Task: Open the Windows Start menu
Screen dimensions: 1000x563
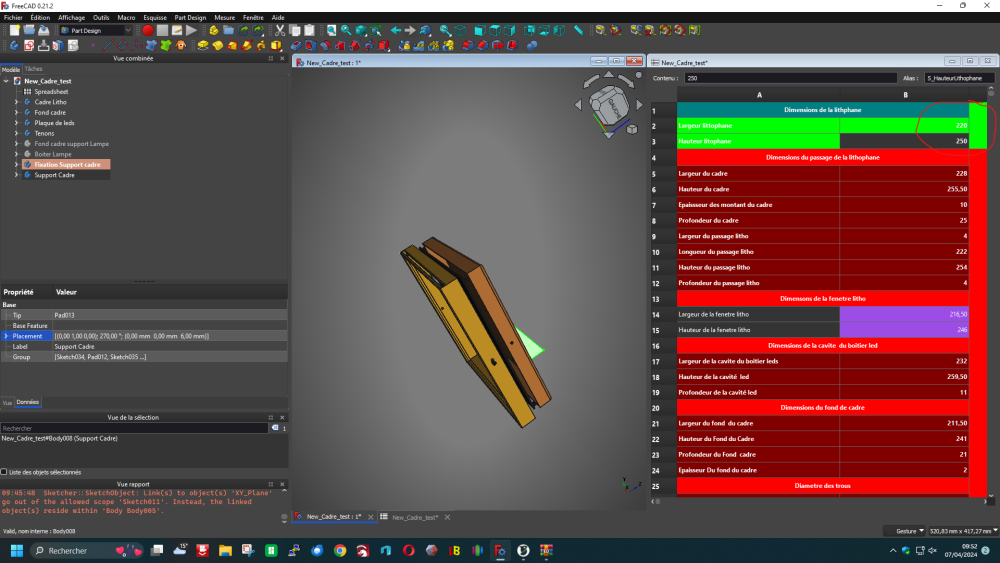Action: [x=17, y=550]
